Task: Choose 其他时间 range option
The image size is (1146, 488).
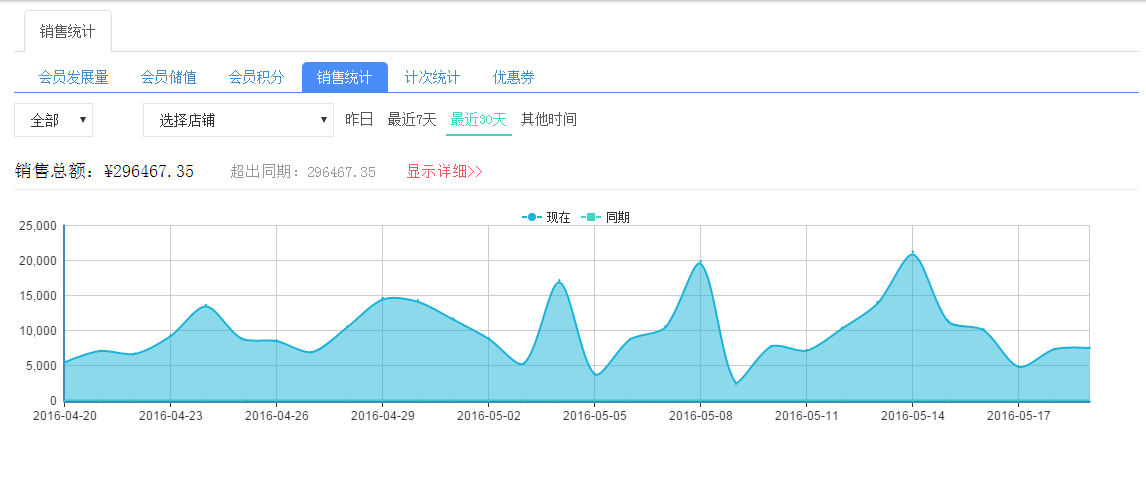Action: 549,119
